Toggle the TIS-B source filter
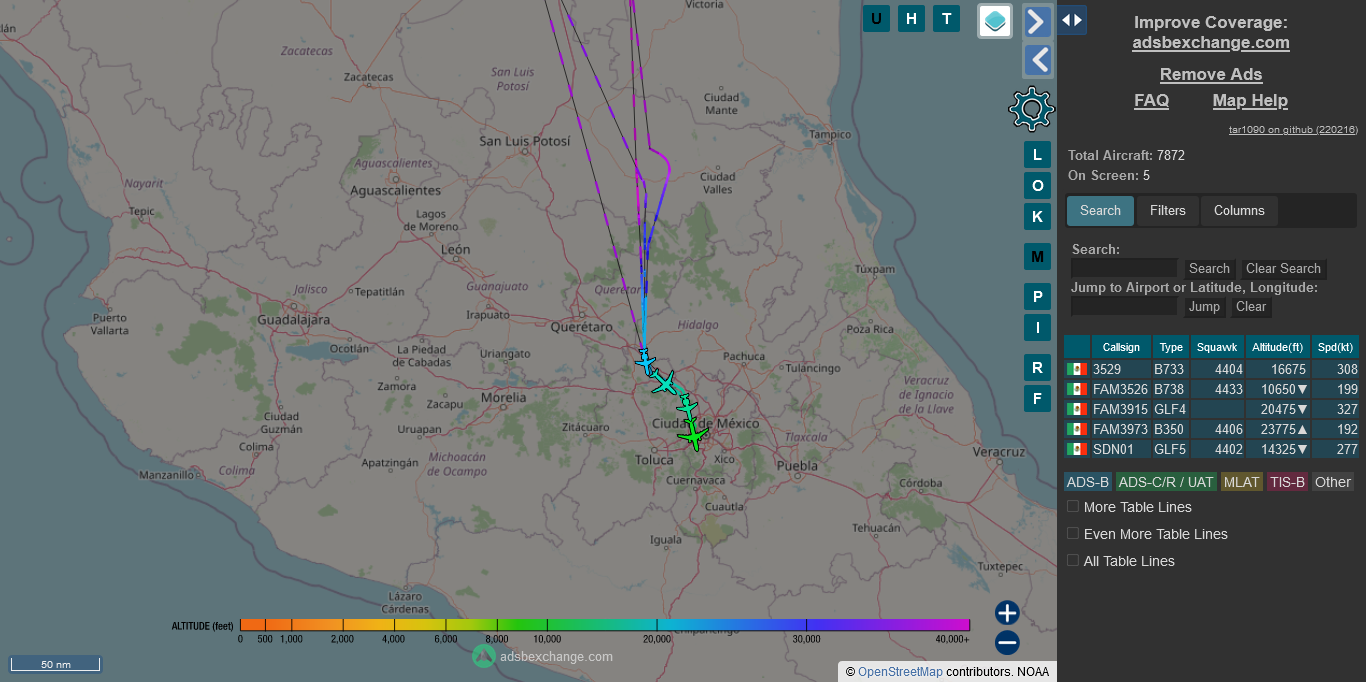This screenshot has width=1366, height=682. pos(1288,482)
